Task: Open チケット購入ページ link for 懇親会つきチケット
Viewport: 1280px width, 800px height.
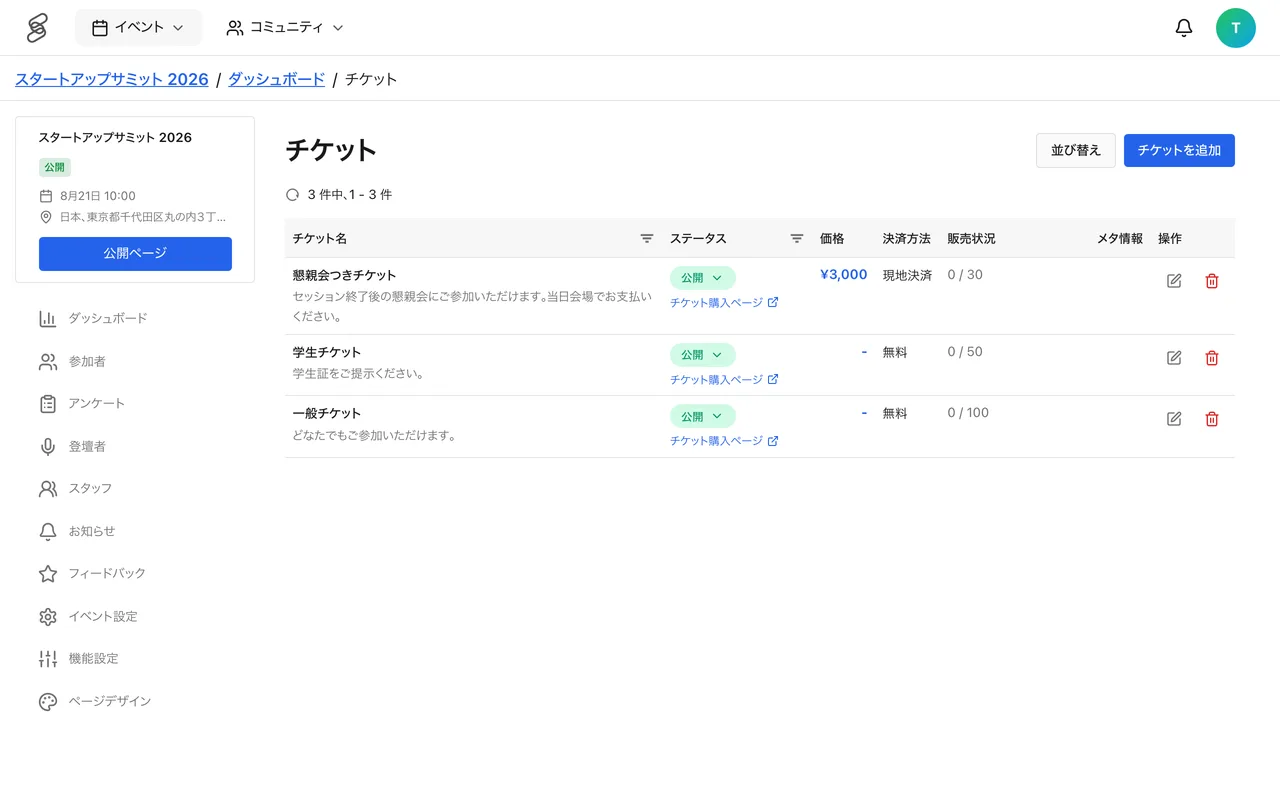Action: tap(724, 303)
